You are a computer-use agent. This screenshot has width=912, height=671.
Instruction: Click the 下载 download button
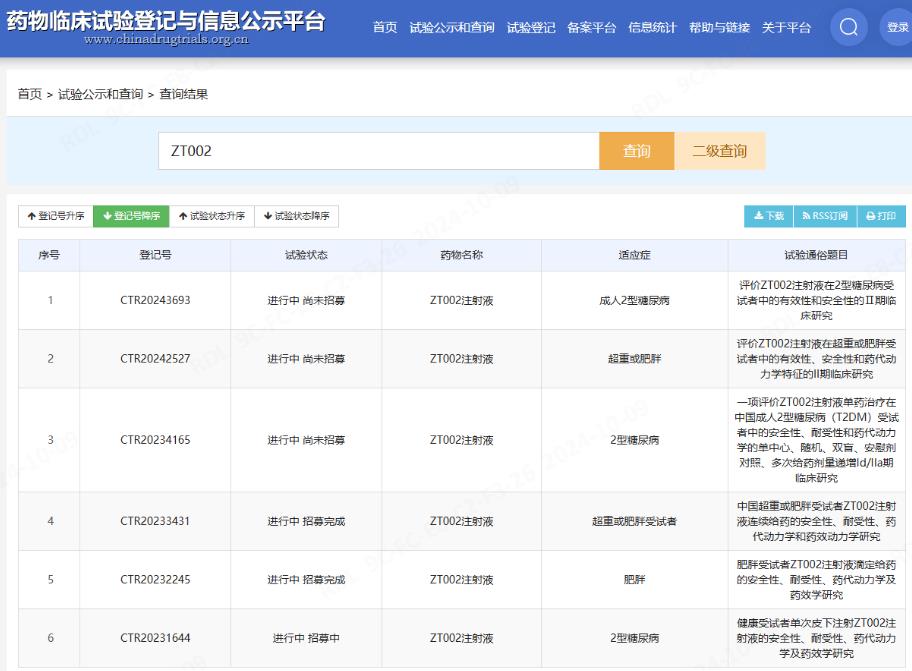(768, 216)
